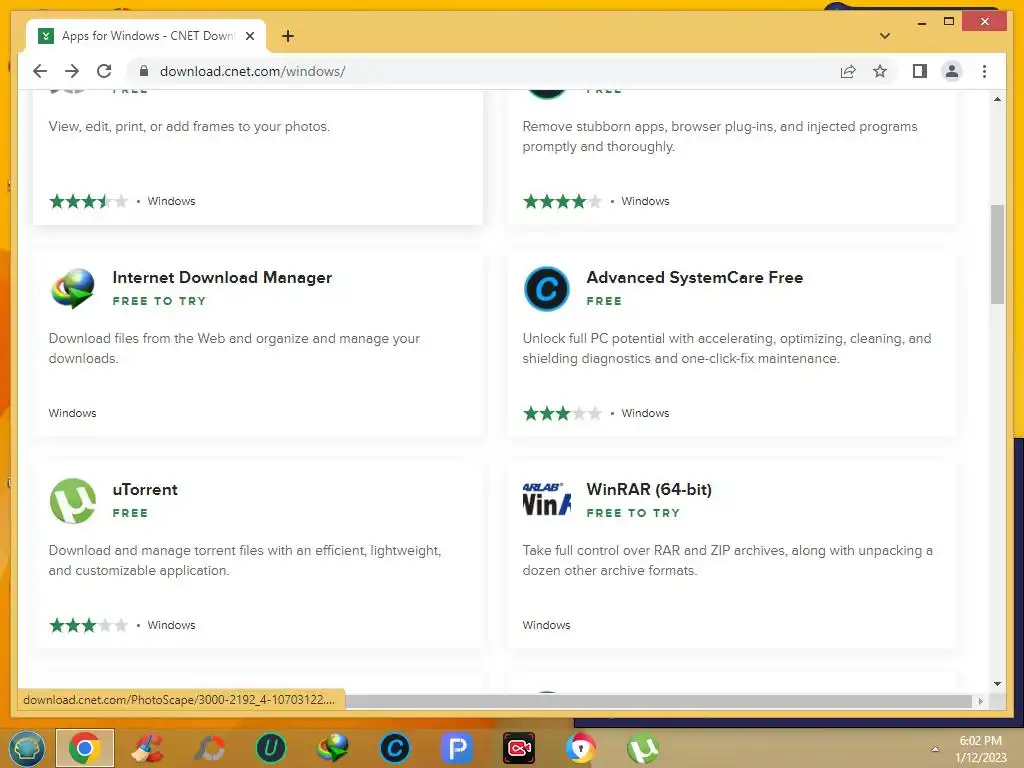Click the scrollbar up arrow
This screenshot has width=1024, height=768.
tap(997, 99)
